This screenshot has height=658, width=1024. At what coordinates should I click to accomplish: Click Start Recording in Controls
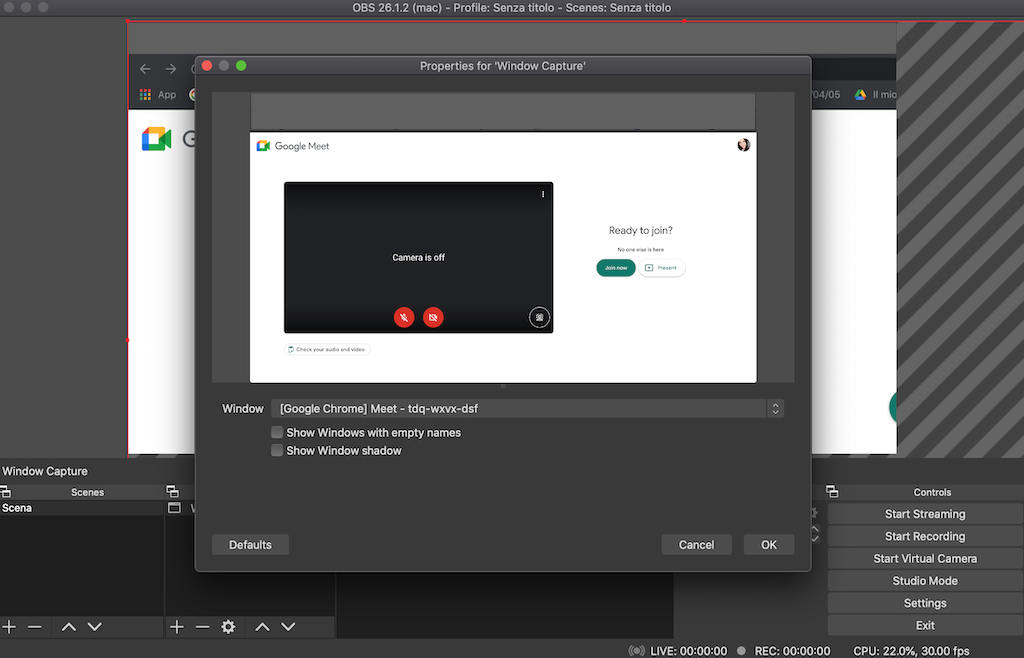(x=925, y=536)
